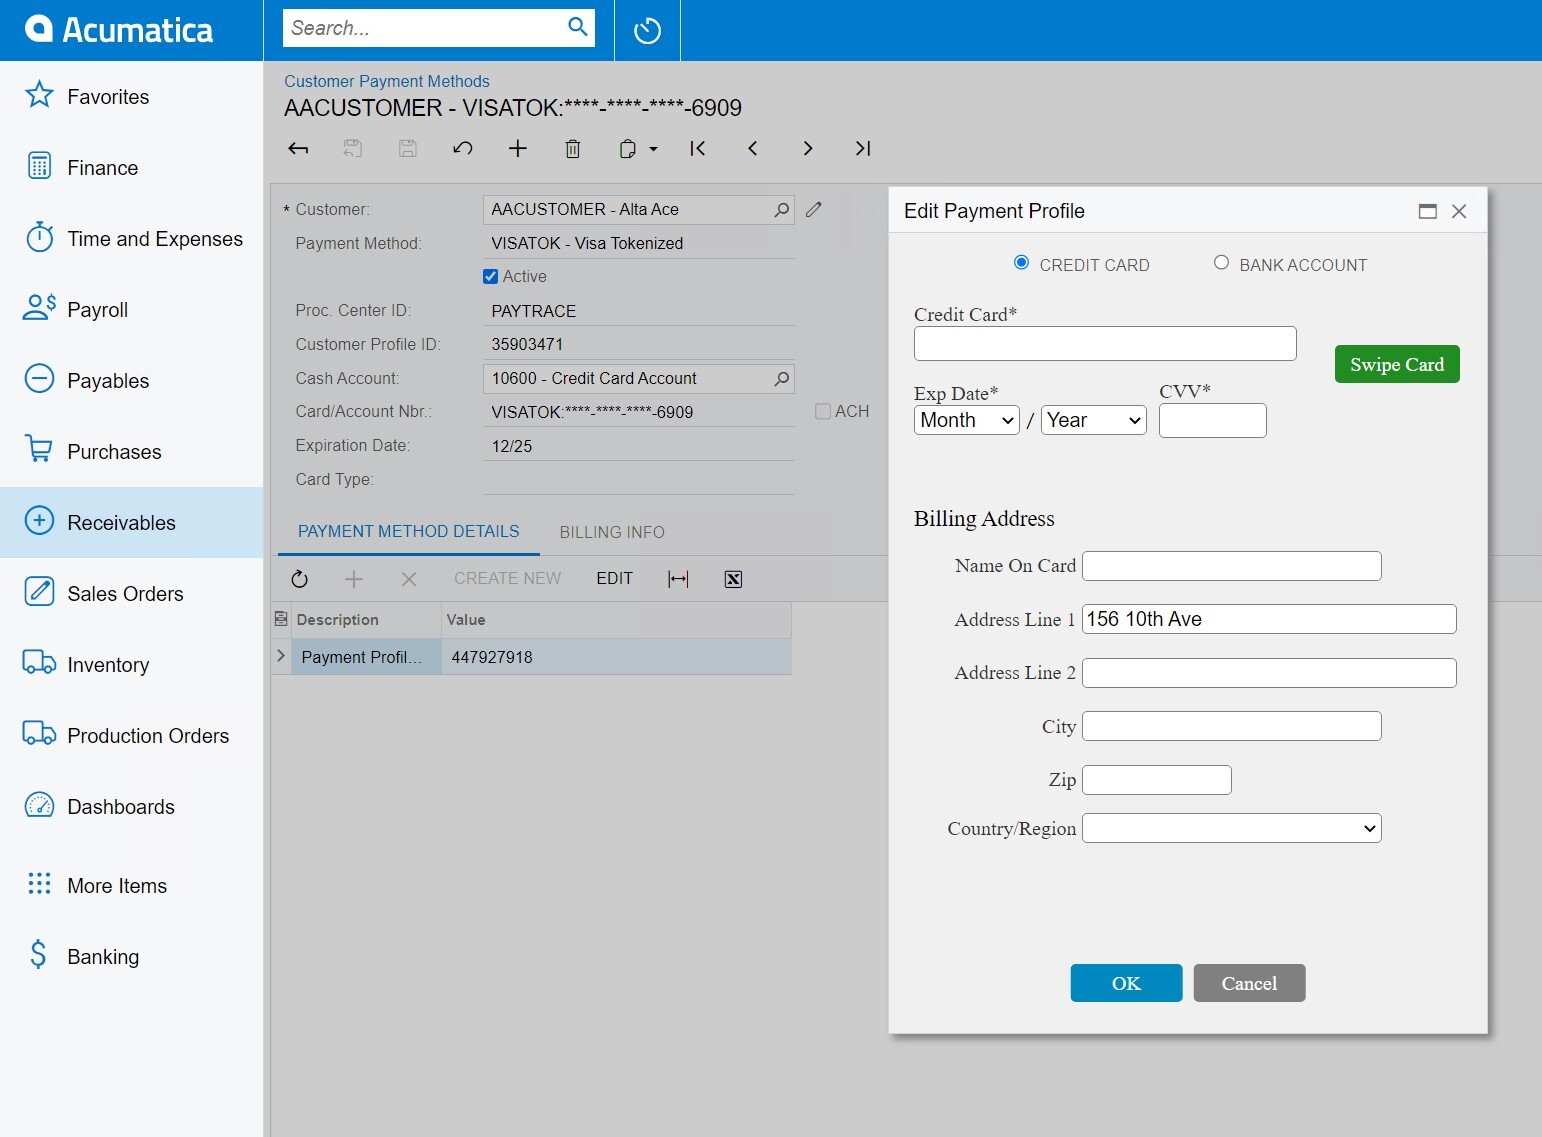
Task: Click the Delete trash icon
Action: tap(573, 149)
